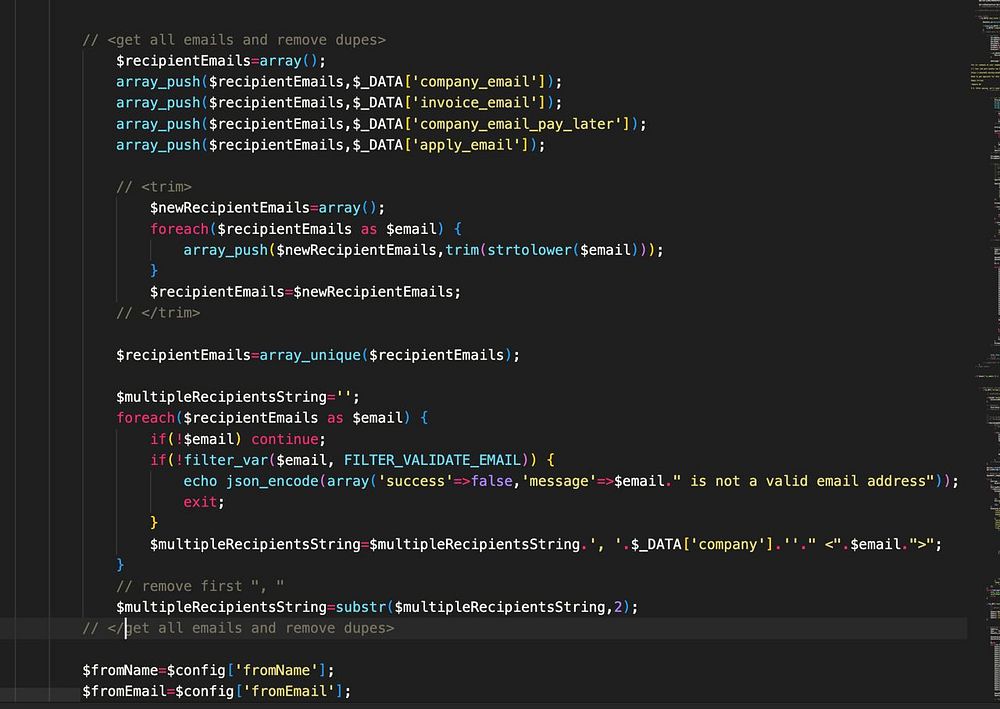Screen dimensions: 1000x709
Task: Click $multipleRecipientsString=''; line
Action: coord(238,397)
